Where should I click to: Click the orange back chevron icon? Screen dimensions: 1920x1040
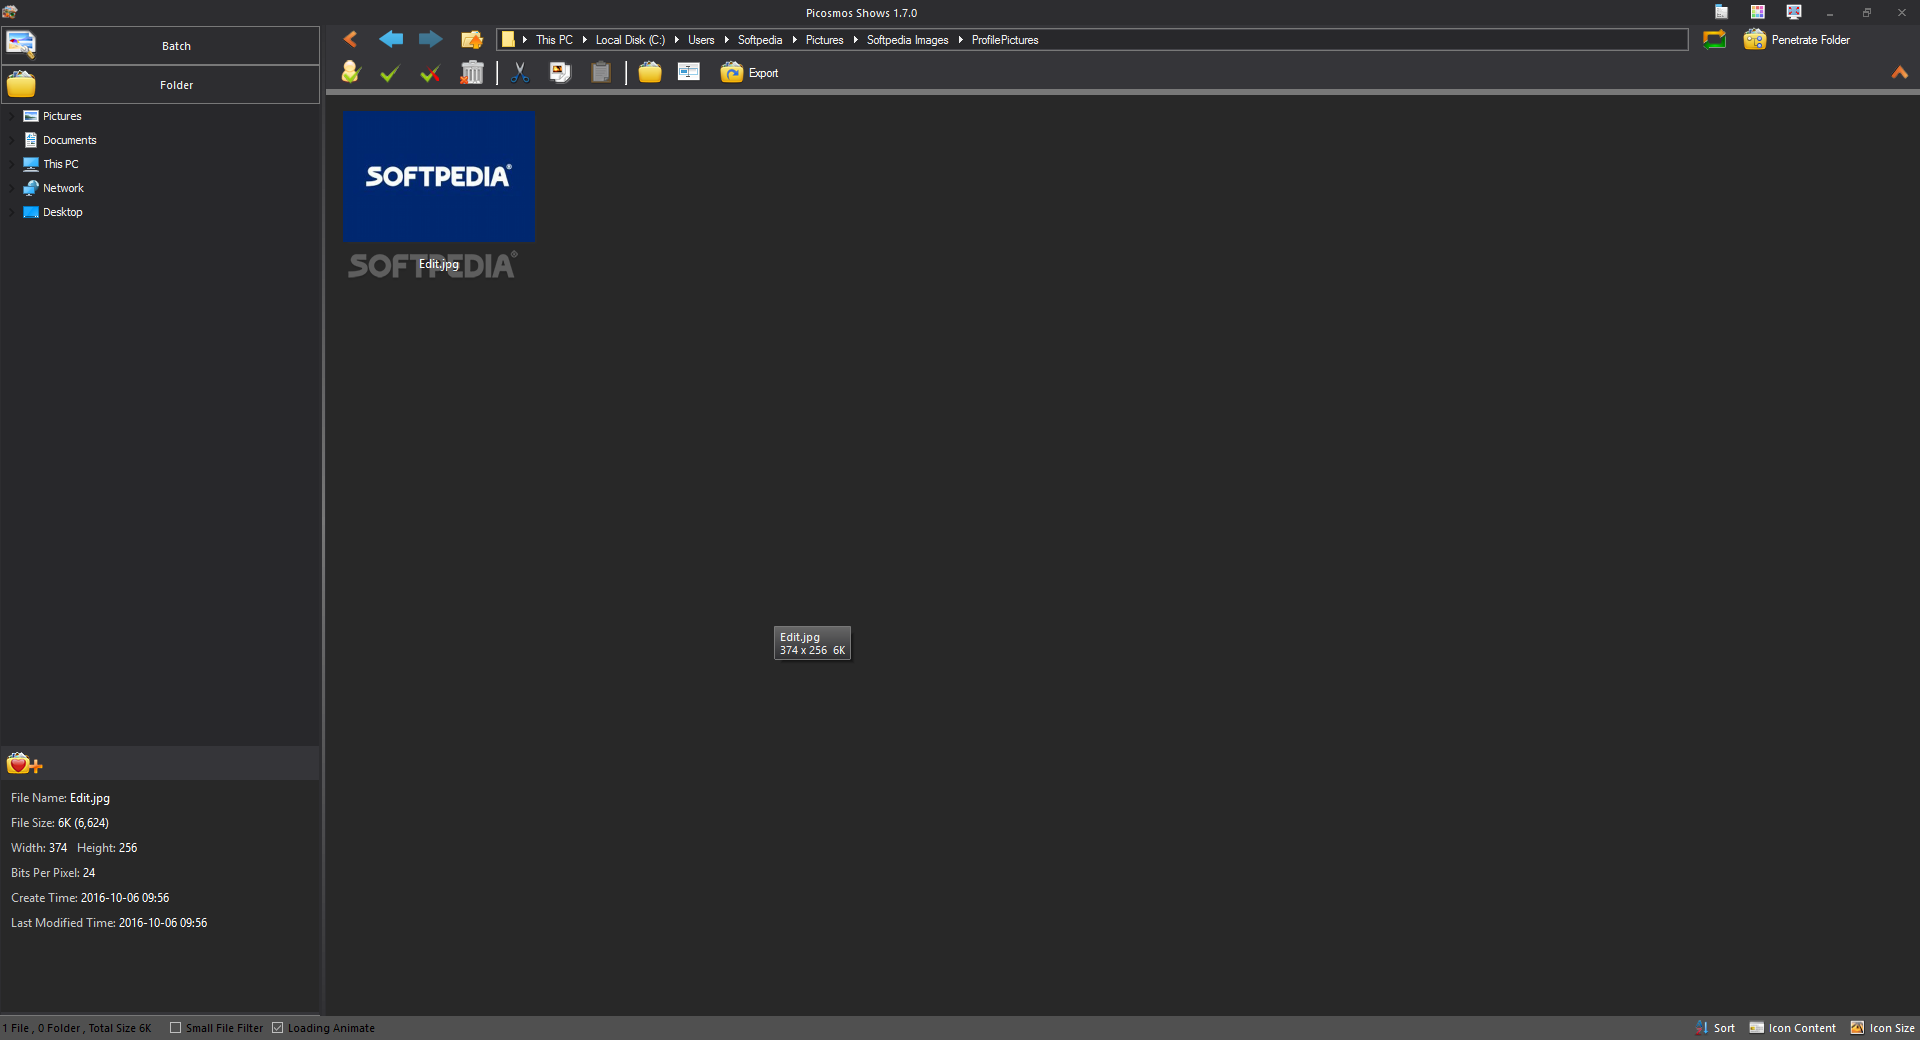pos(350,39)
